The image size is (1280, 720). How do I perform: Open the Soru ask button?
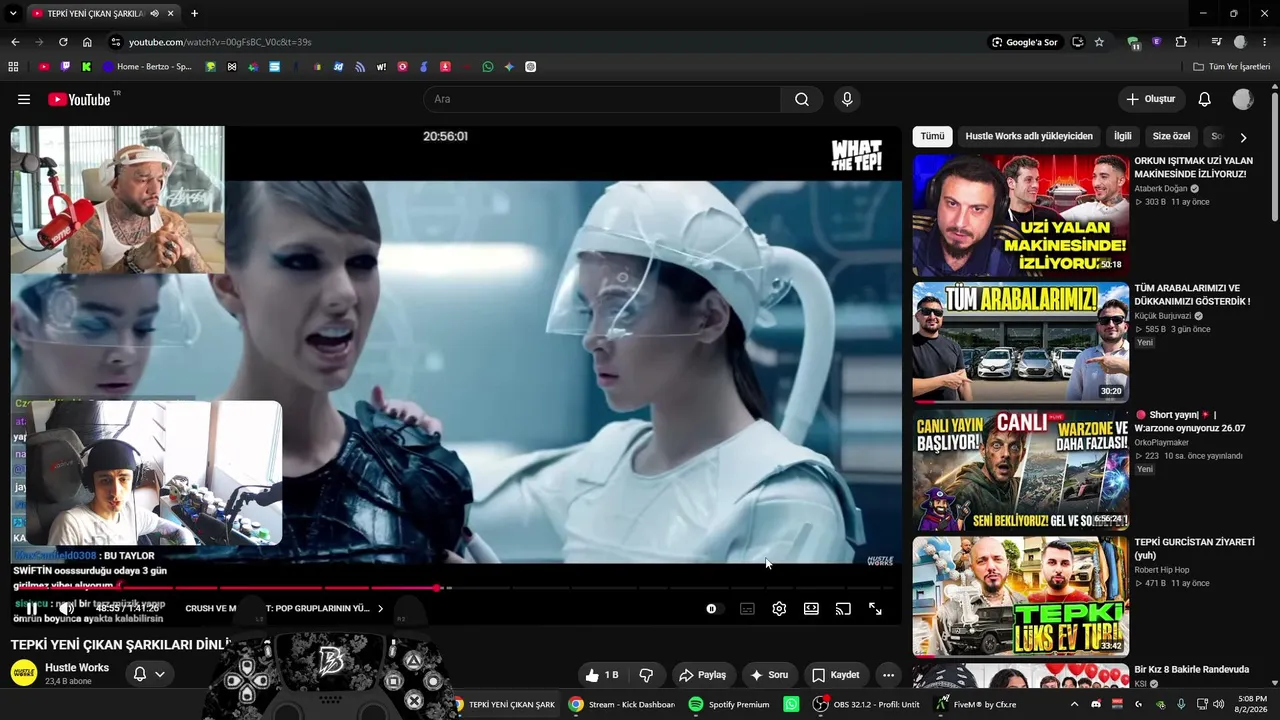coord(769,675)
